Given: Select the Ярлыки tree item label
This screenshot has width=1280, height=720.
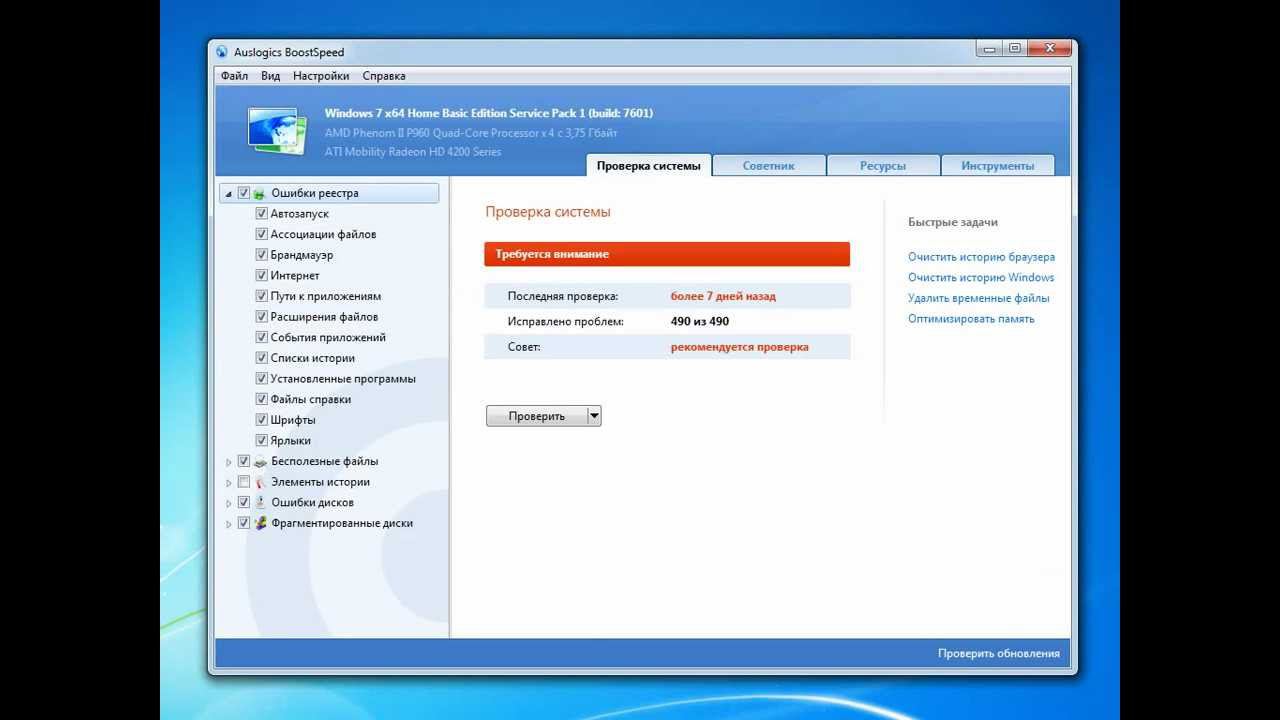Looking at the screenshot, I should pos(290,440).
